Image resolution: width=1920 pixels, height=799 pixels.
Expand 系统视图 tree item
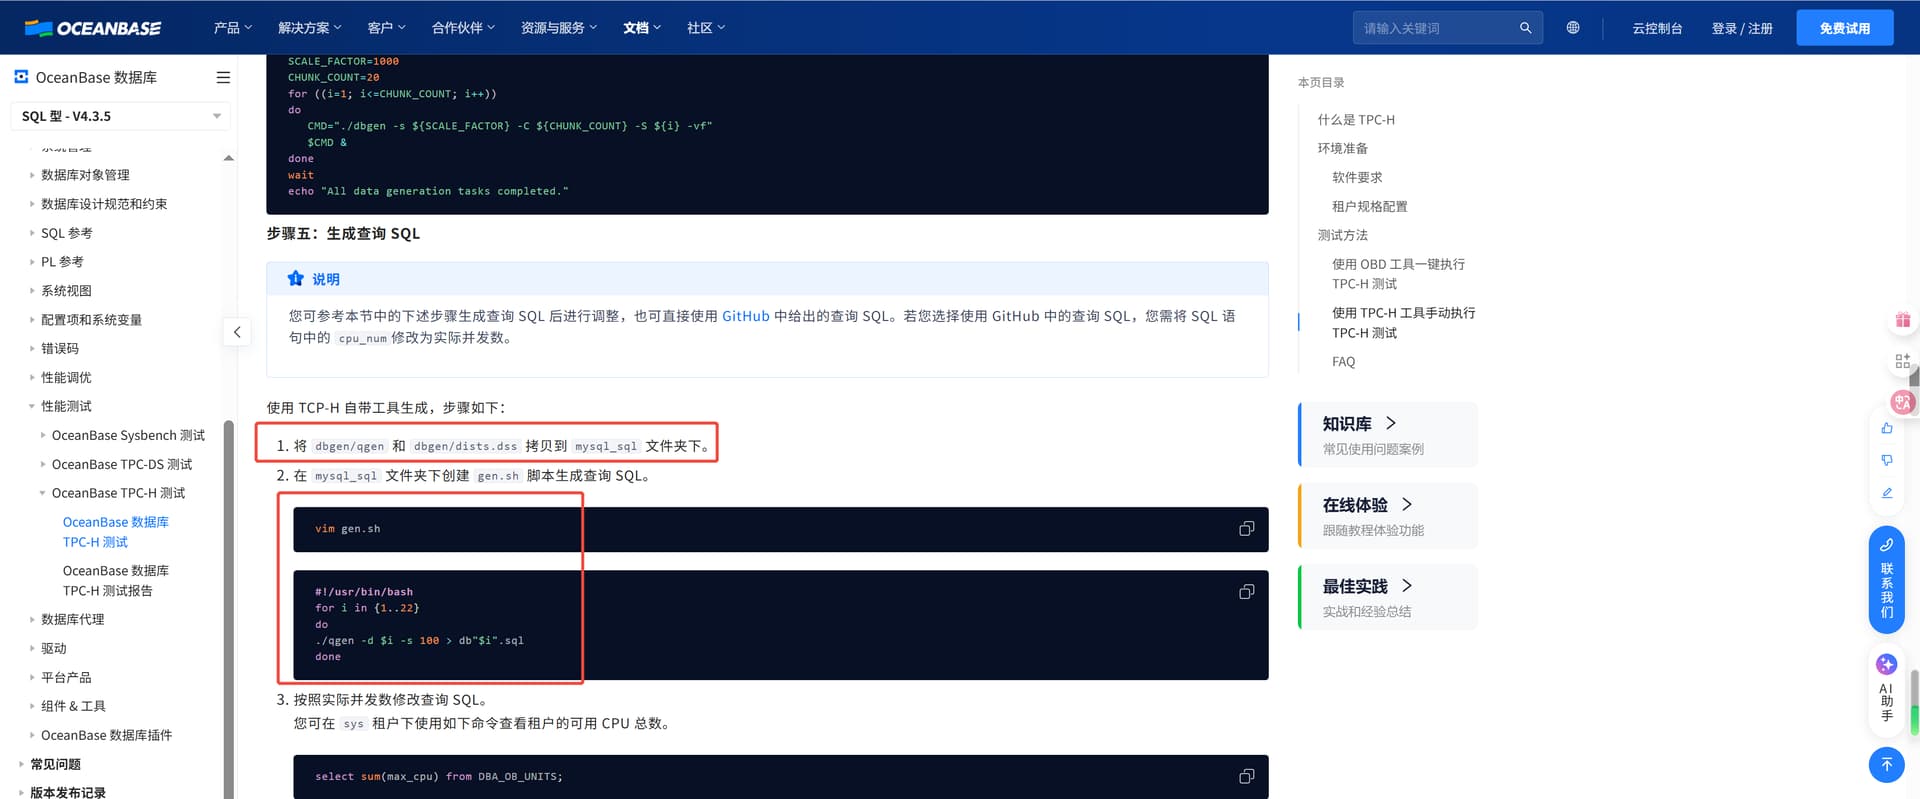[66, 291]
